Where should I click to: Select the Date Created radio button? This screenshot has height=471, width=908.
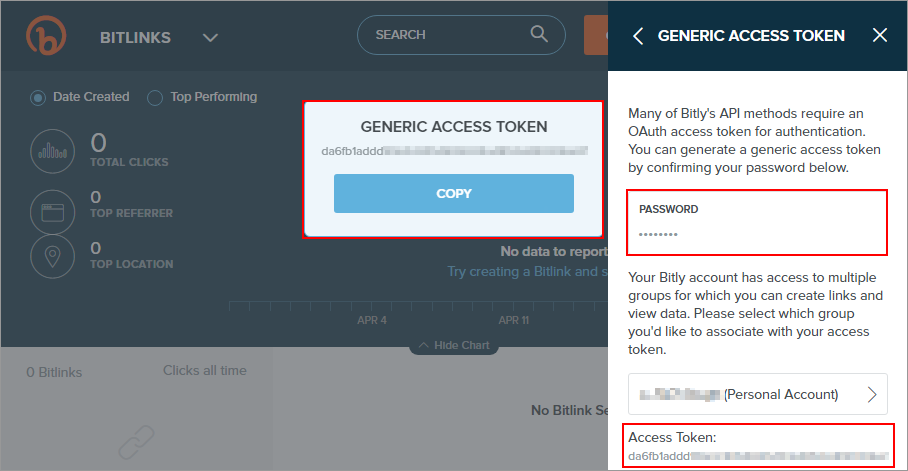38,98
